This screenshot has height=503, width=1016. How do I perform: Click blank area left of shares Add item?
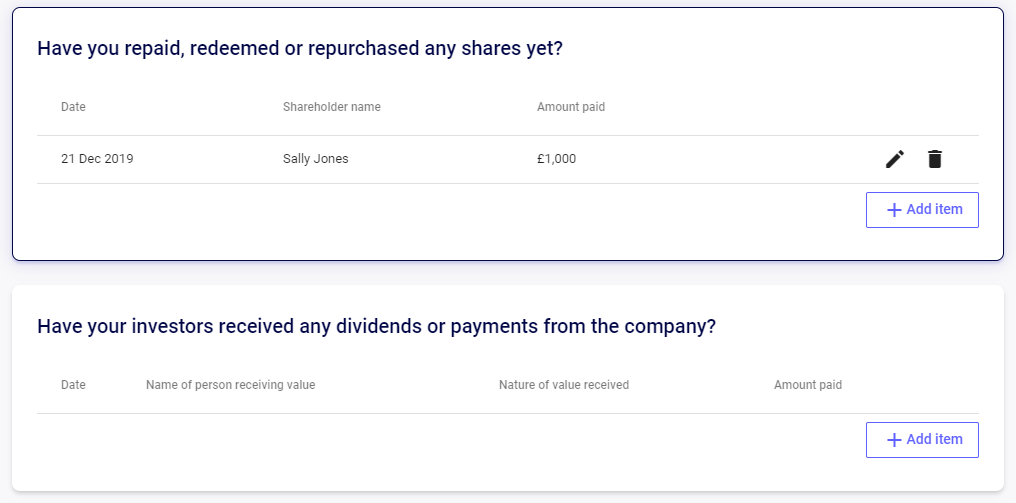click(447, 210)
